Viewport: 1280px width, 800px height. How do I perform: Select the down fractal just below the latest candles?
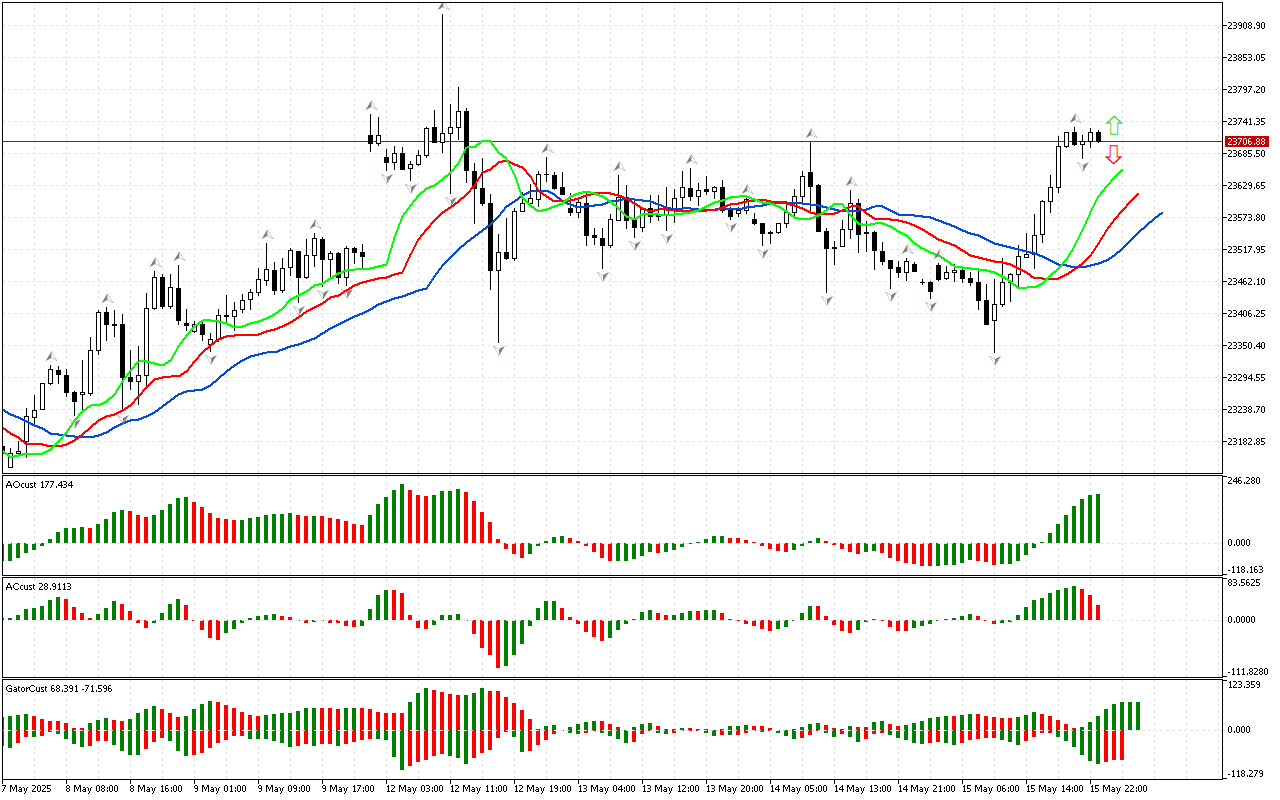1083,165
